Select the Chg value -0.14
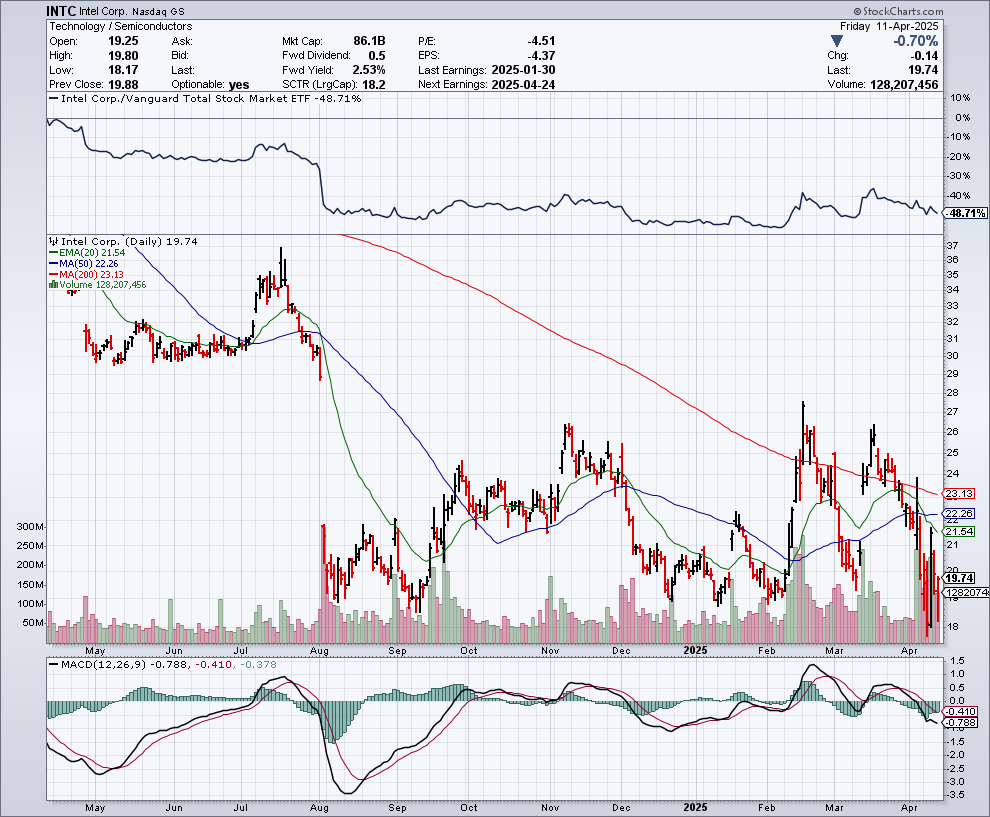This screenshot has height=817, width=990. (923, 56)
